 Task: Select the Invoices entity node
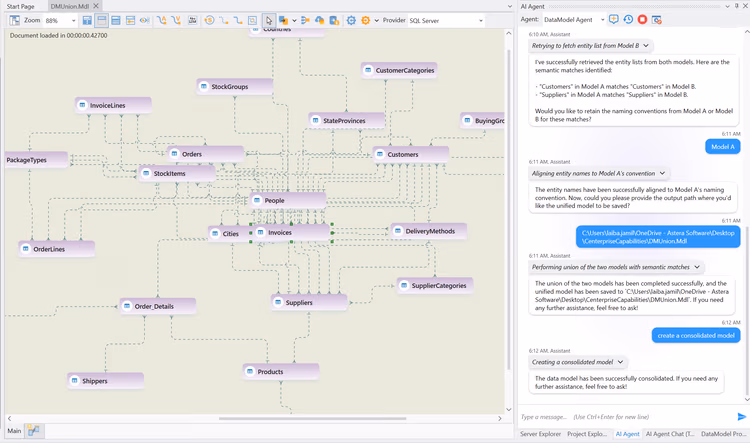coord(291,233)
